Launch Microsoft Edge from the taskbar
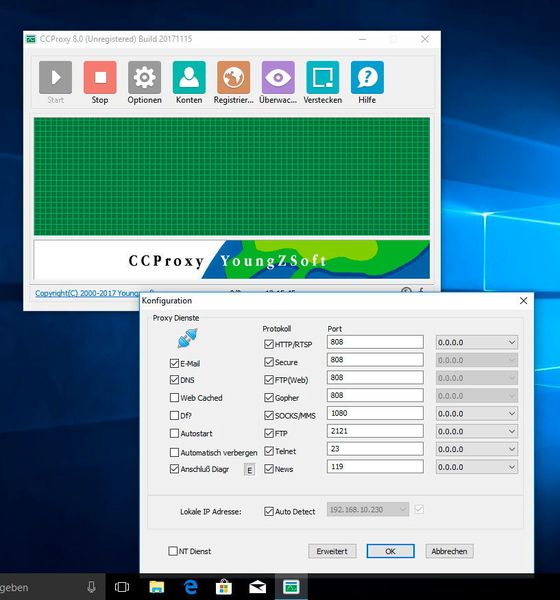 click(190, 587)
